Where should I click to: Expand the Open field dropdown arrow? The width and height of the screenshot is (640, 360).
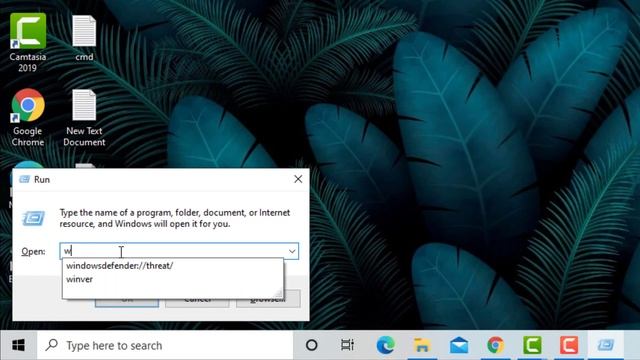point(292,251)
